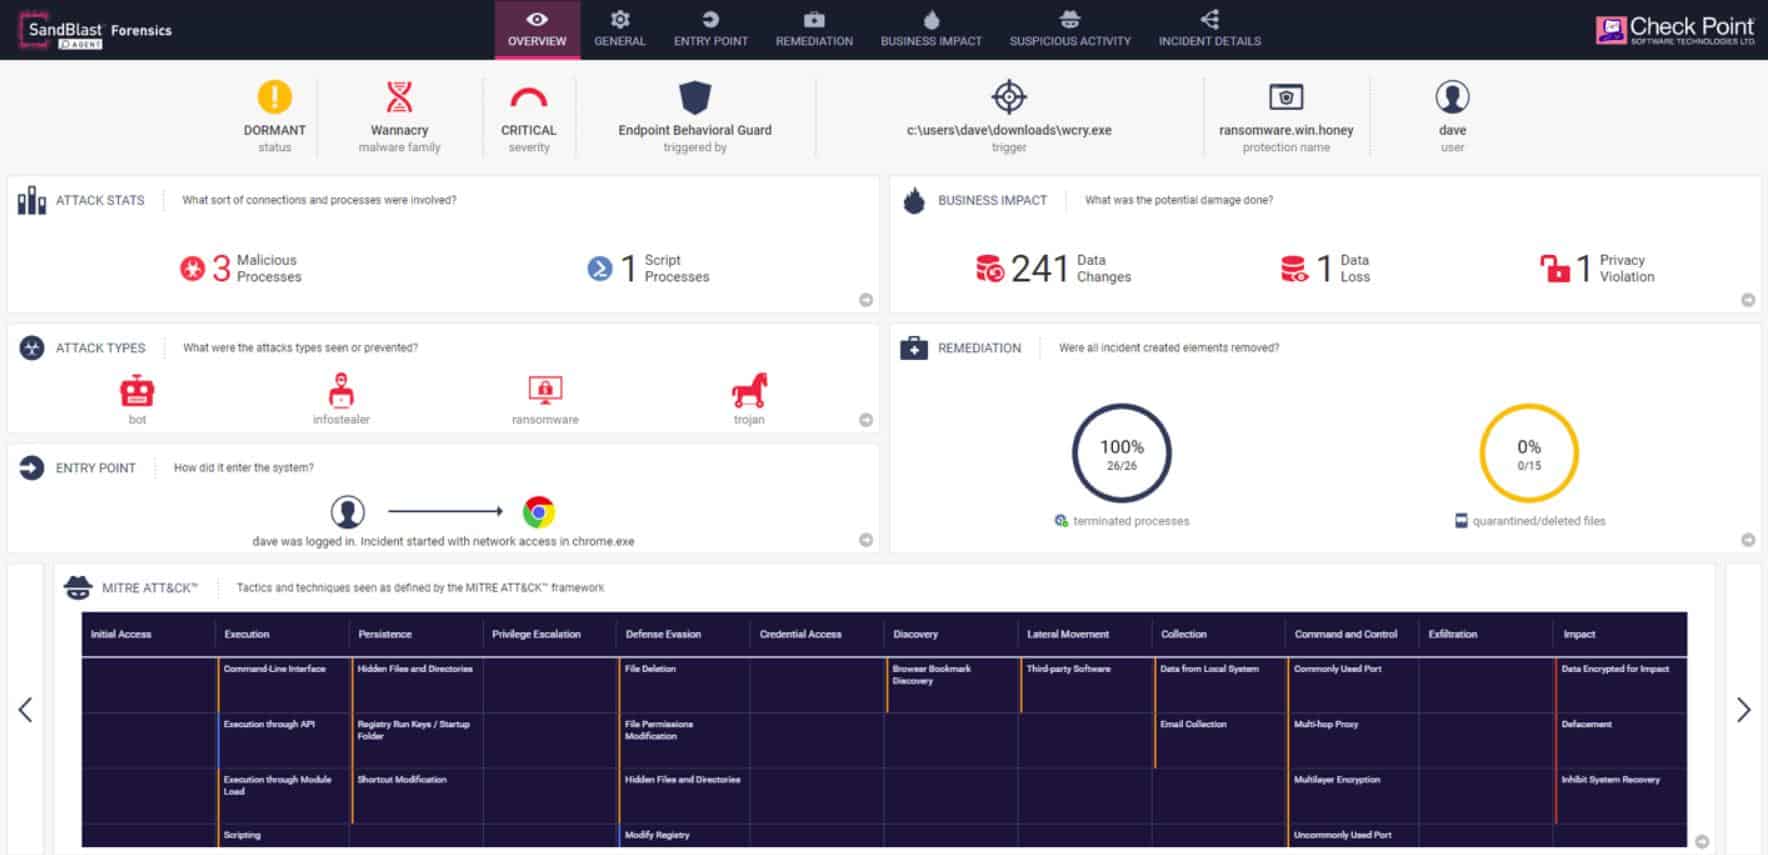
Task: Click the terminated processes label
Action: tap(1131, 521)
